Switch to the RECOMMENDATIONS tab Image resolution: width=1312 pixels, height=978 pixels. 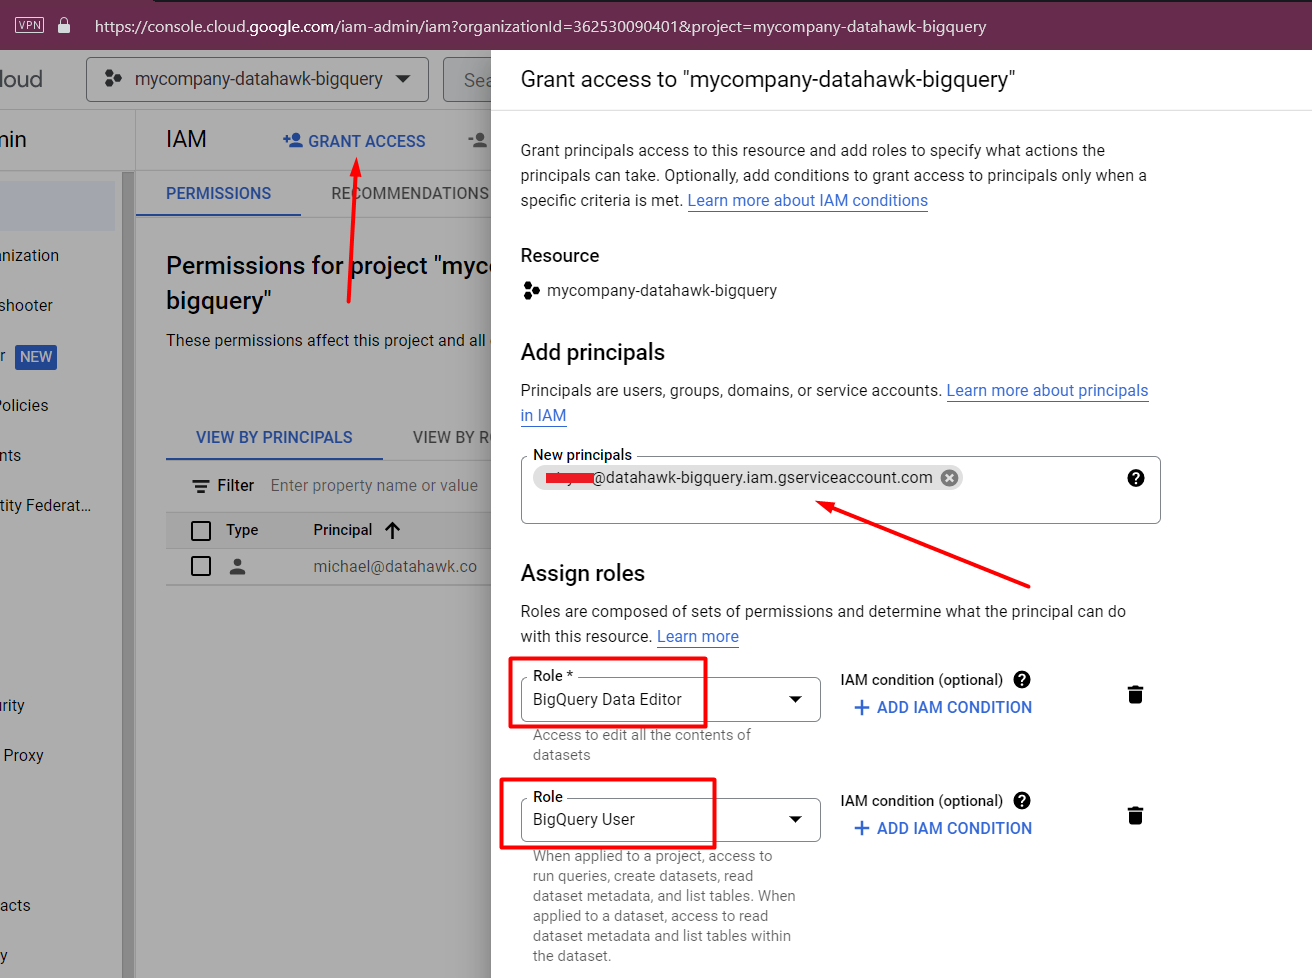(x=410, y=193)
